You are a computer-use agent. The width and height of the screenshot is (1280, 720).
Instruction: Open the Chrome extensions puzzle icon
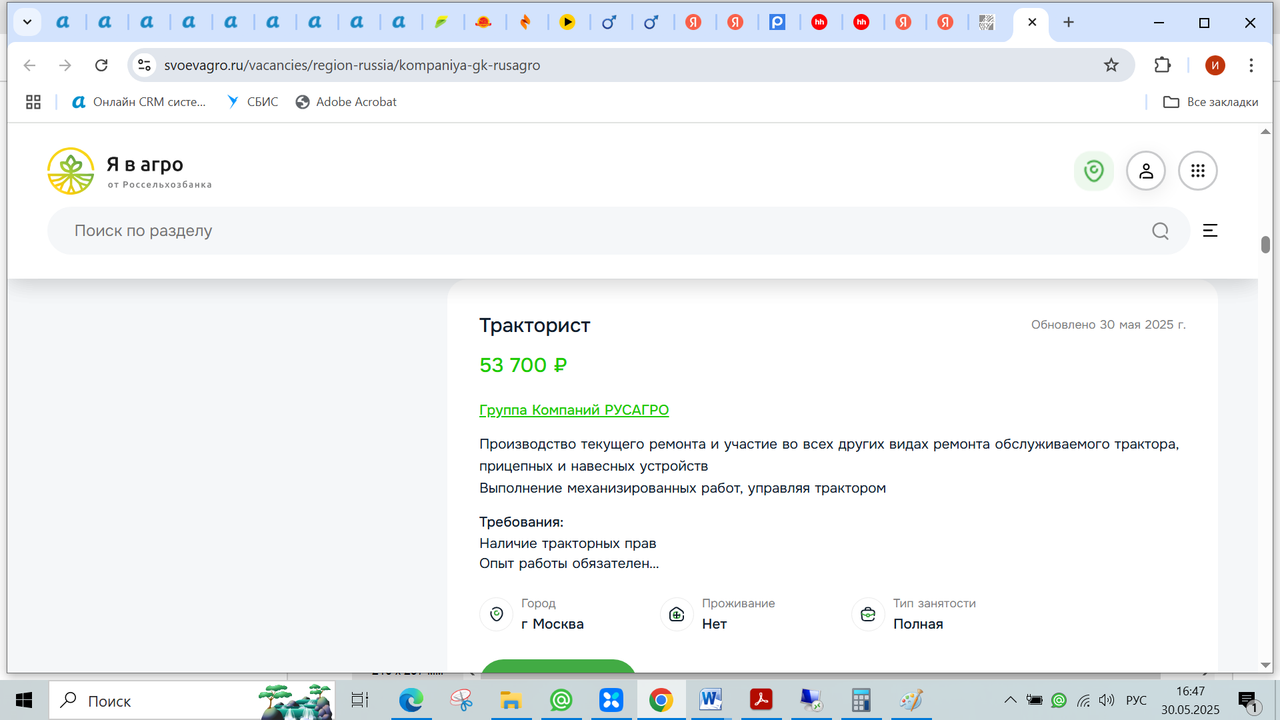click(1162, 65)
